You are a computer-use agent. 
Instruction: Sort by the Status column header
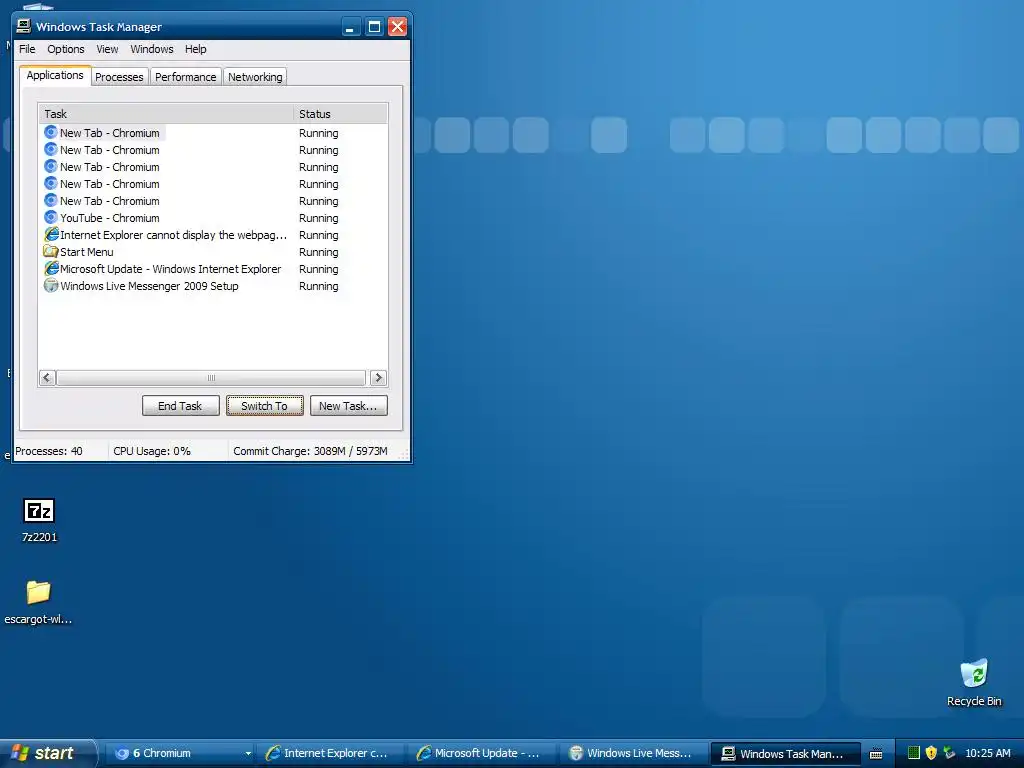pyautogui.click(x=340, y=114)
